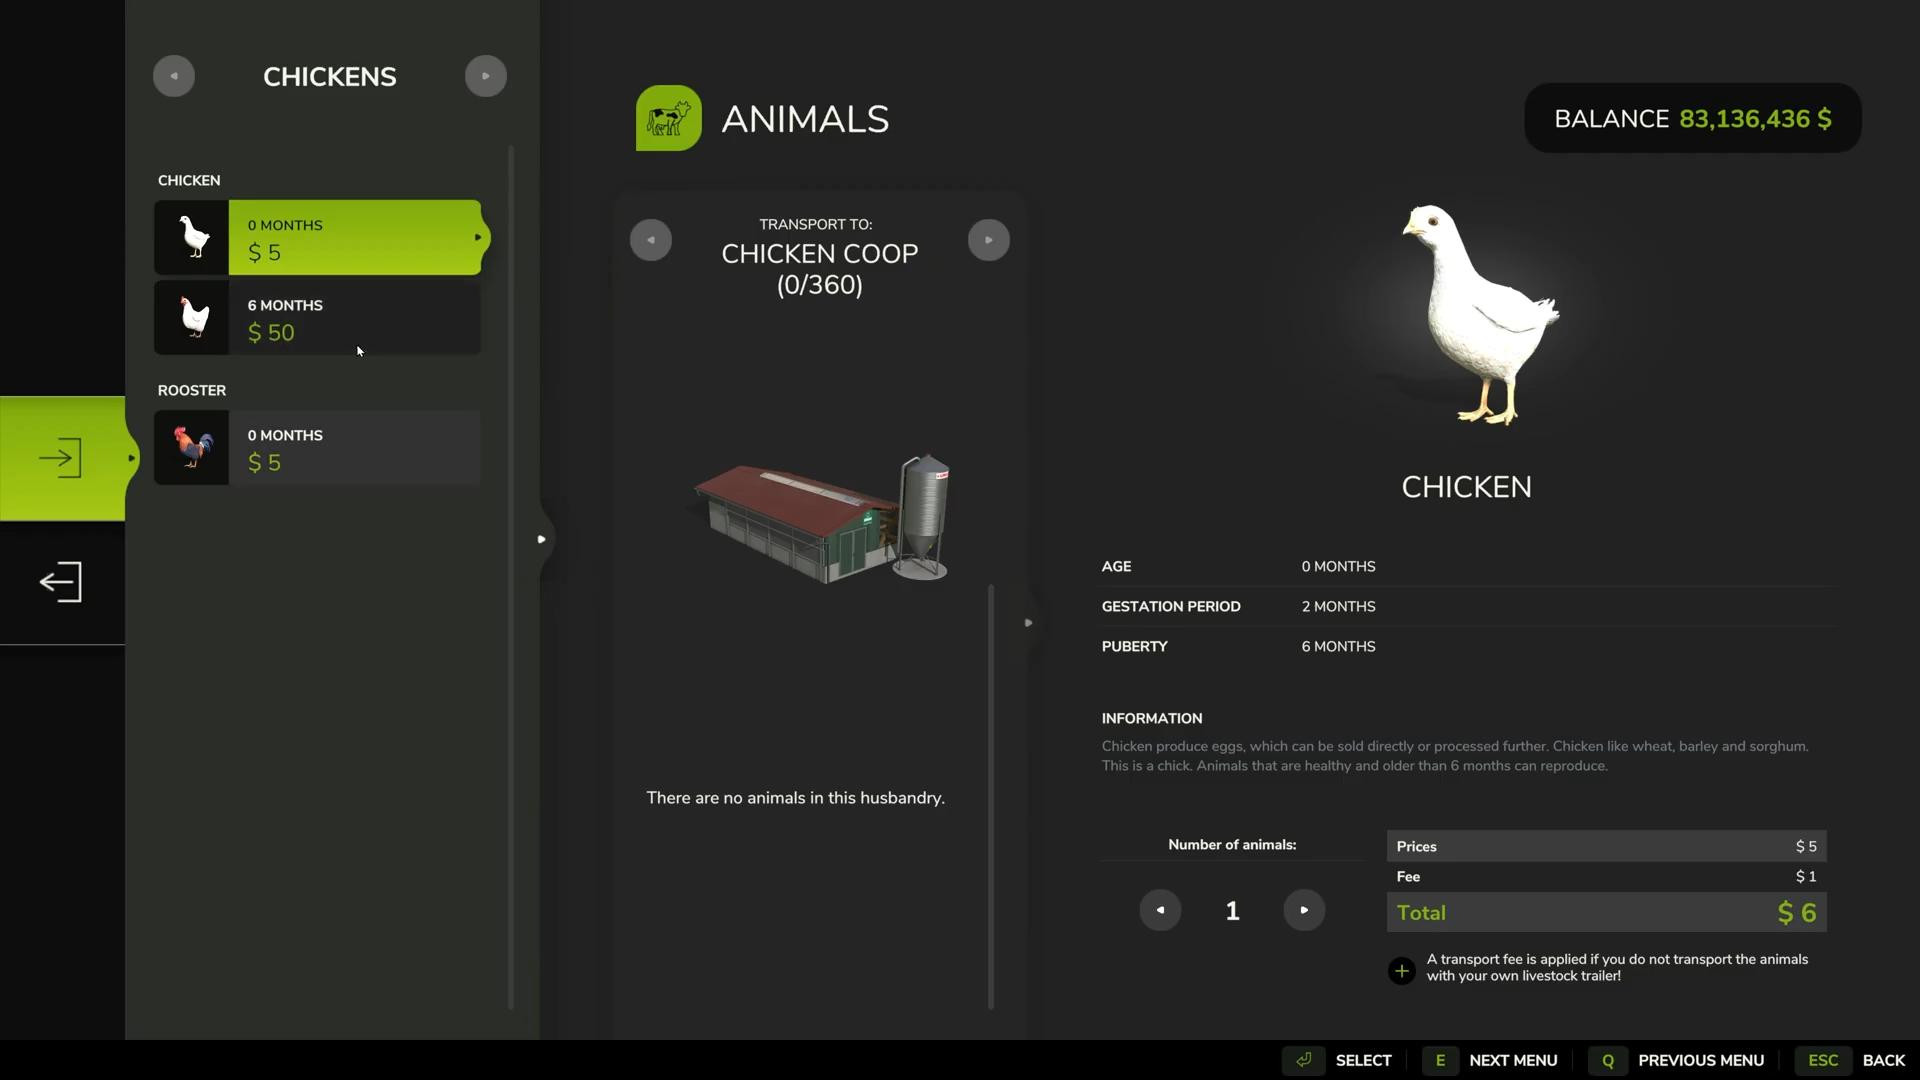Select the 6 months chicken for $50

(318, 318)
